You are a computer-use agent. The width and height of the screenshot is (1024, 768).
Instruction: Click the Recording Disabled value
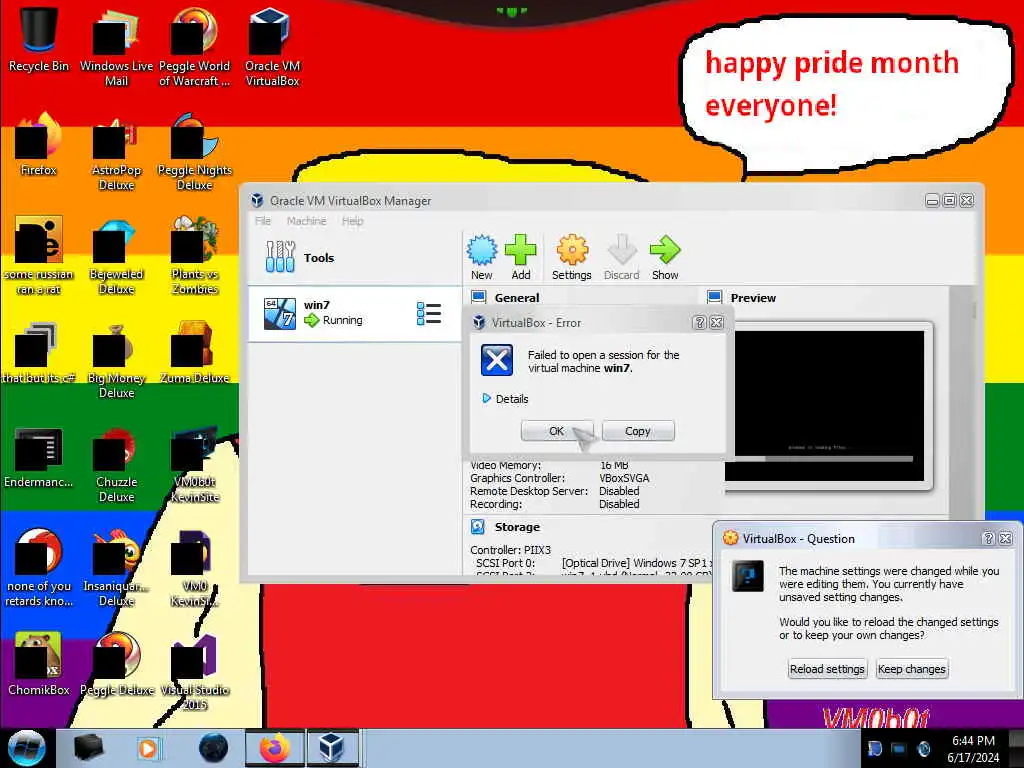pos(619,504)
